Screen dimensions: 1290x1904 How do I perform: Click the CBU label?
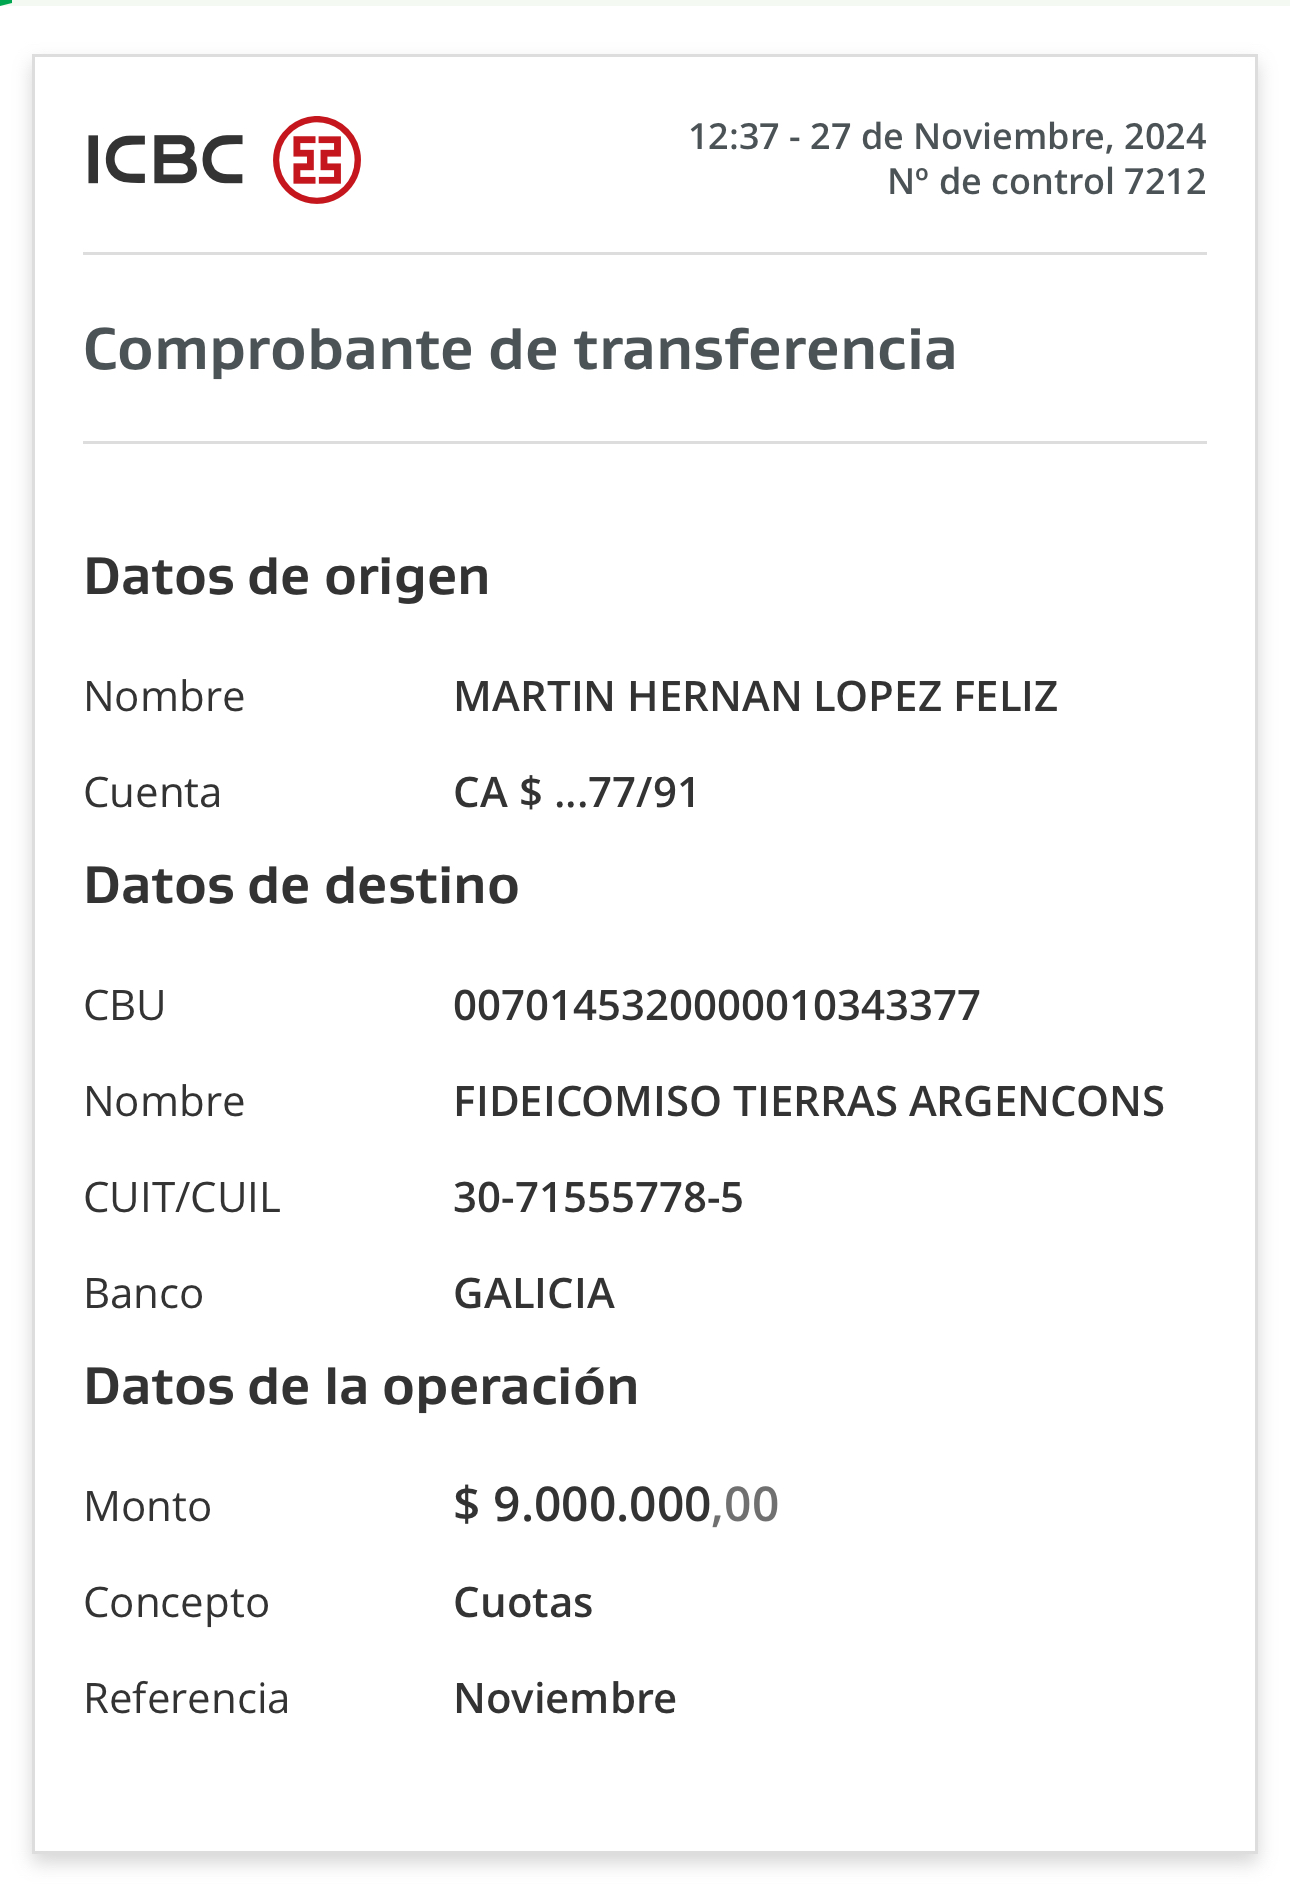125,1005
